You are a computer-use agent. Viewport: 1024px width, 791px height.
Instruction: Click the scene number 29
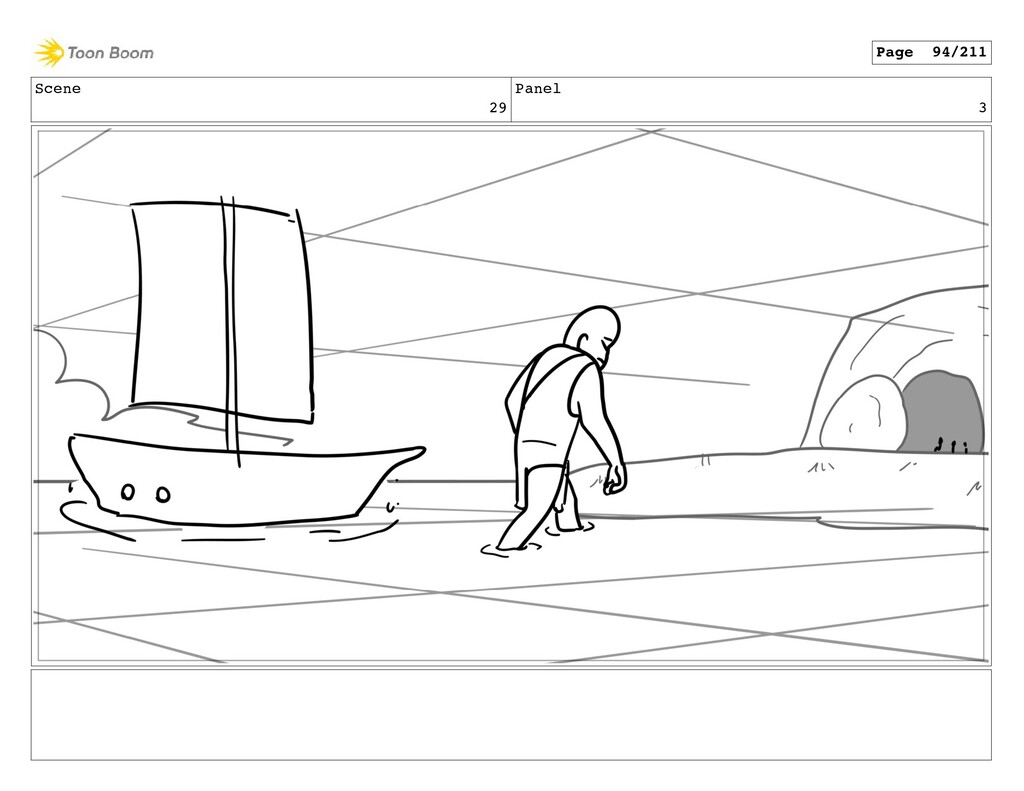point(498,108)
